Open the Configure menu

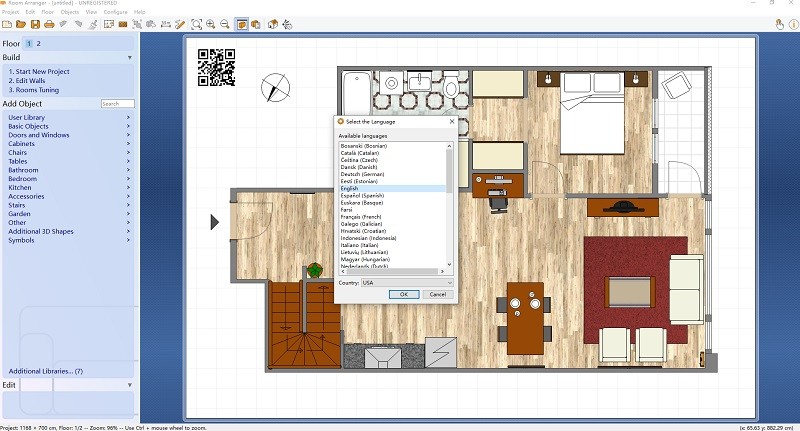click(x=115, y=12)
